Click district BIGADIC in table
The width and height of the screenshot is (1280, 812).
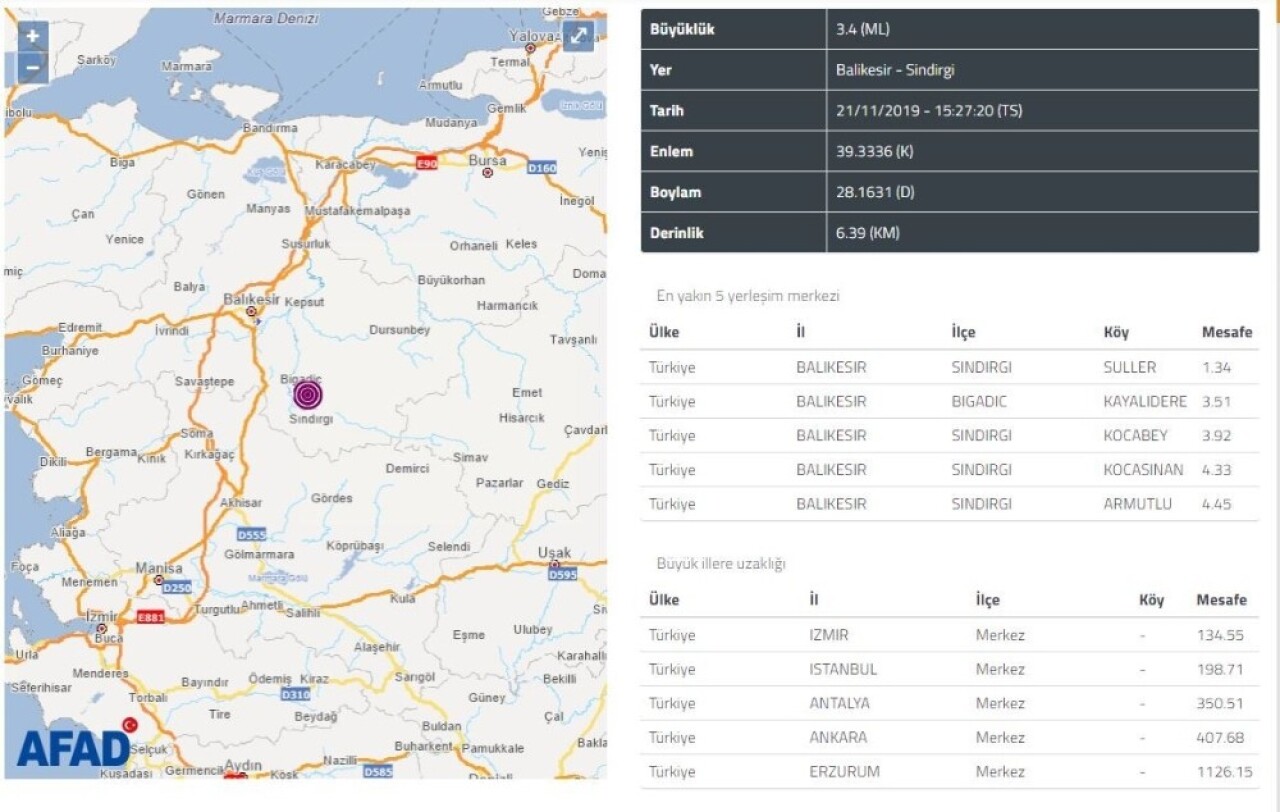(979, 401)
